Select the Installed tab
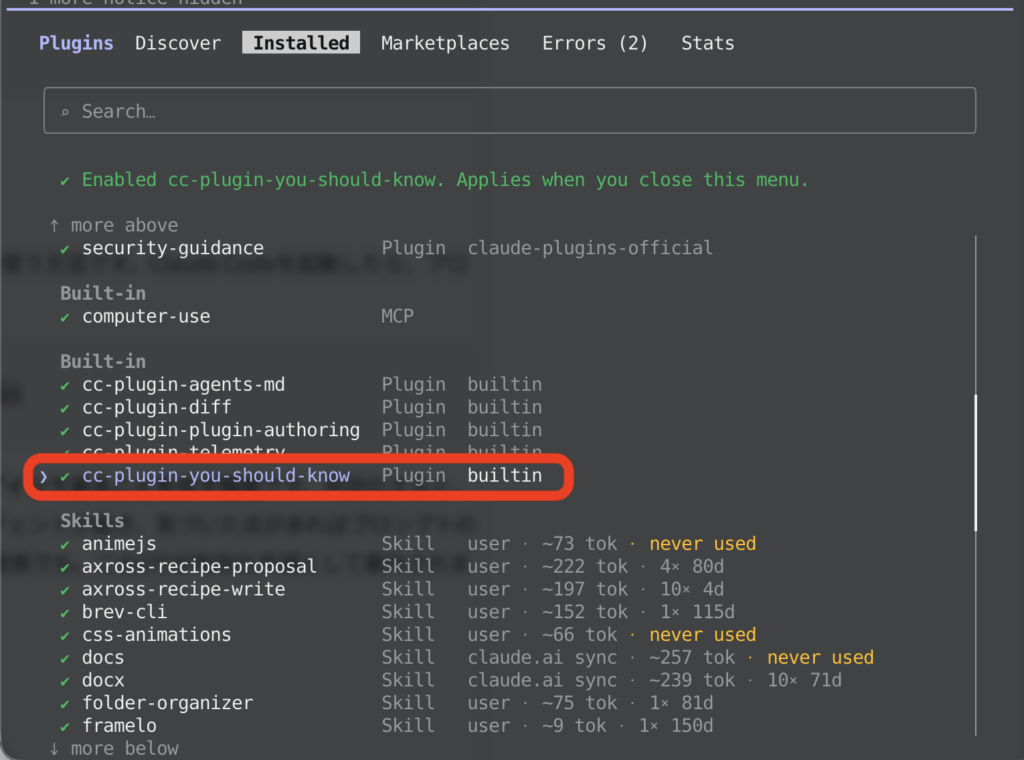The height and width of the screenshot is (760, 1024). pyautogui.click(x=301, y=43)
